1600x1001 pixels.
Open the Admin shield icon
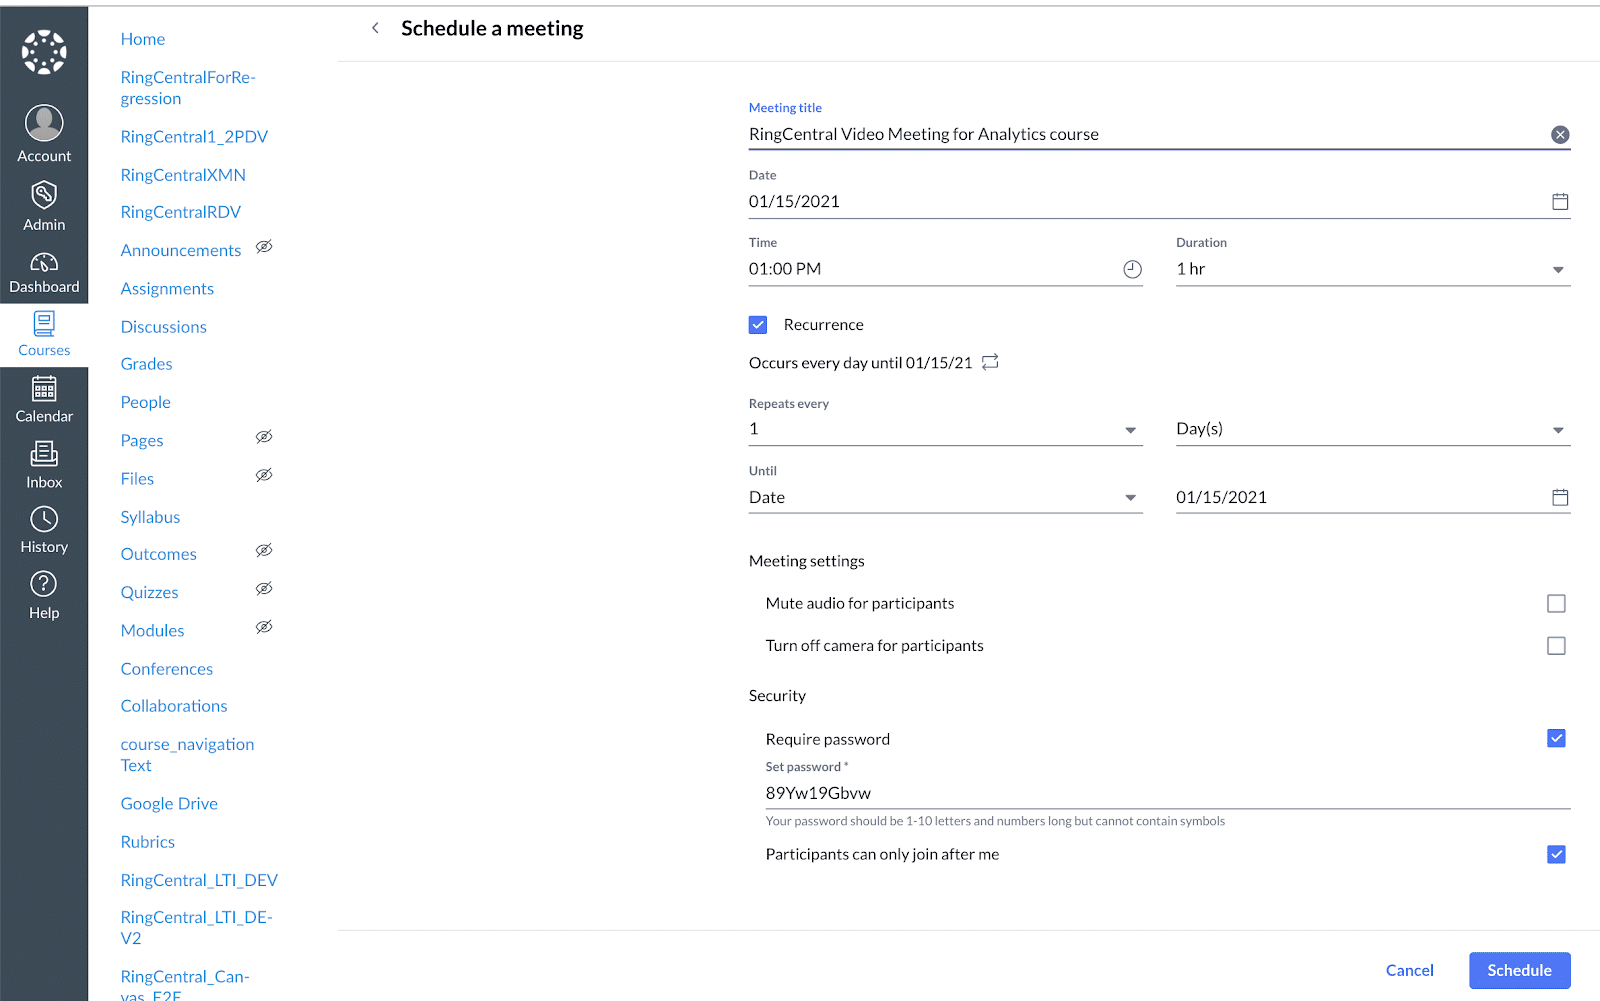click(44, 196)
